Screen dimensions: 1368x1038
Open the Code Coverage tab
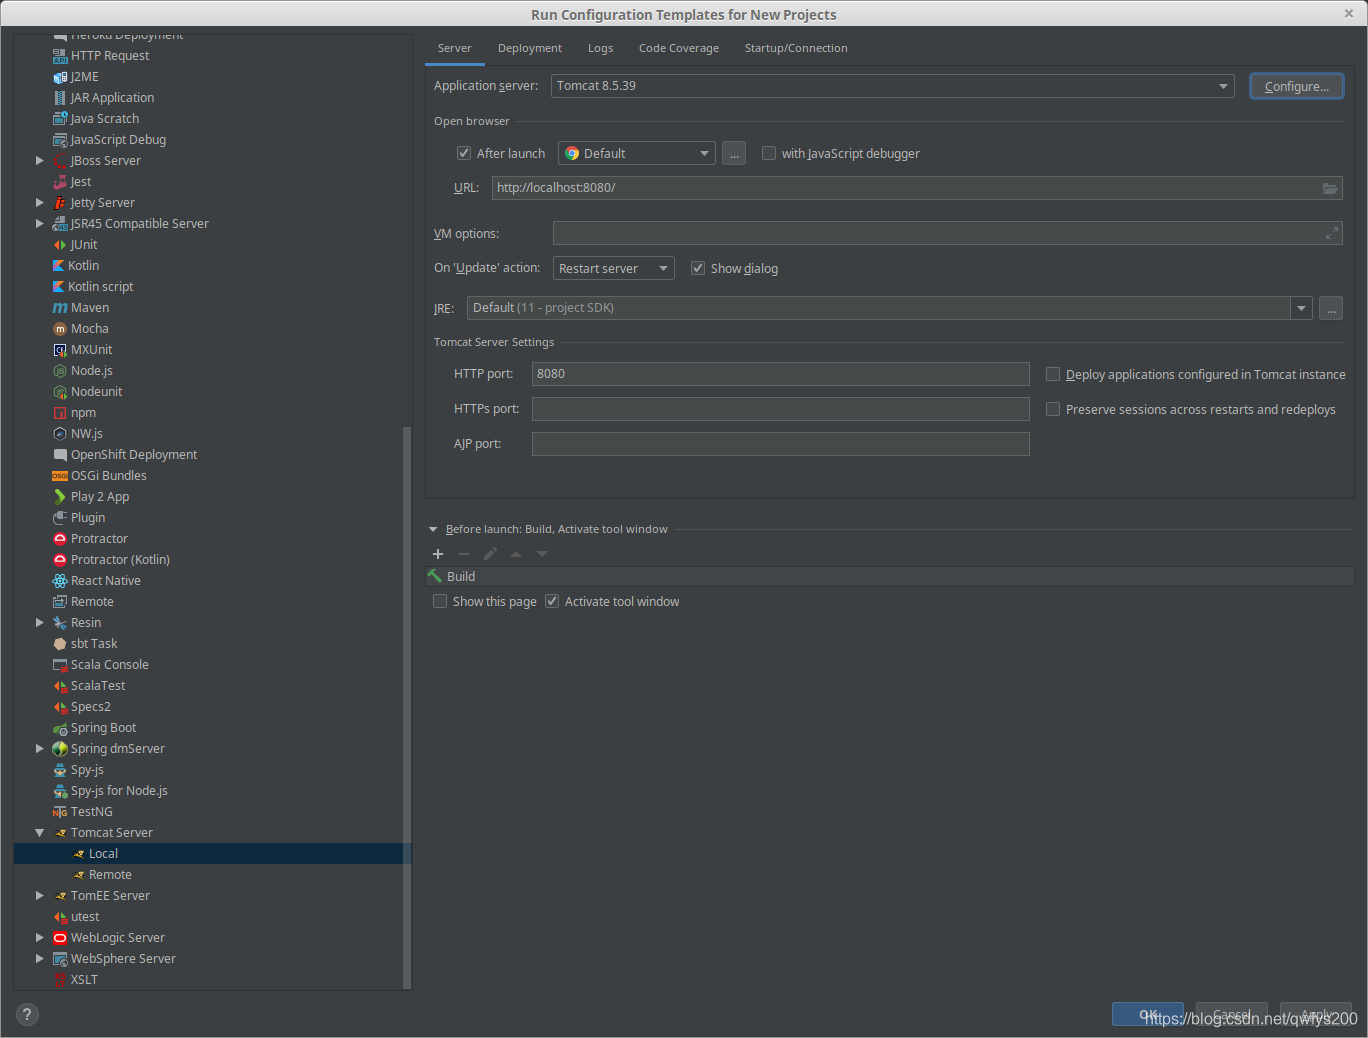[679, 48]
